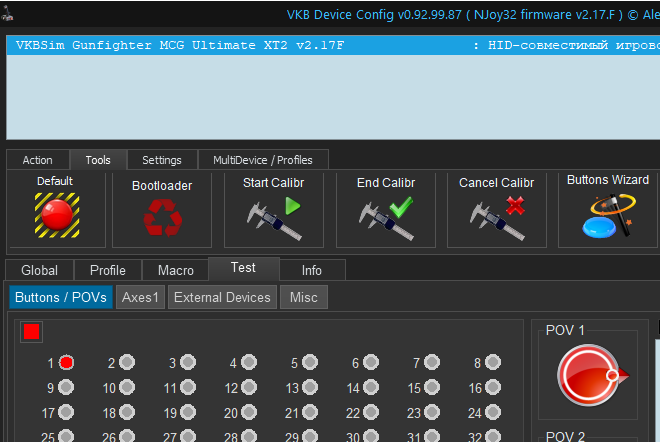The width and height of the screenshot is (660, 442).
Task: Select the VKBSim Gunfighter MCG Ultimate device row
Action: coord(333,45)
